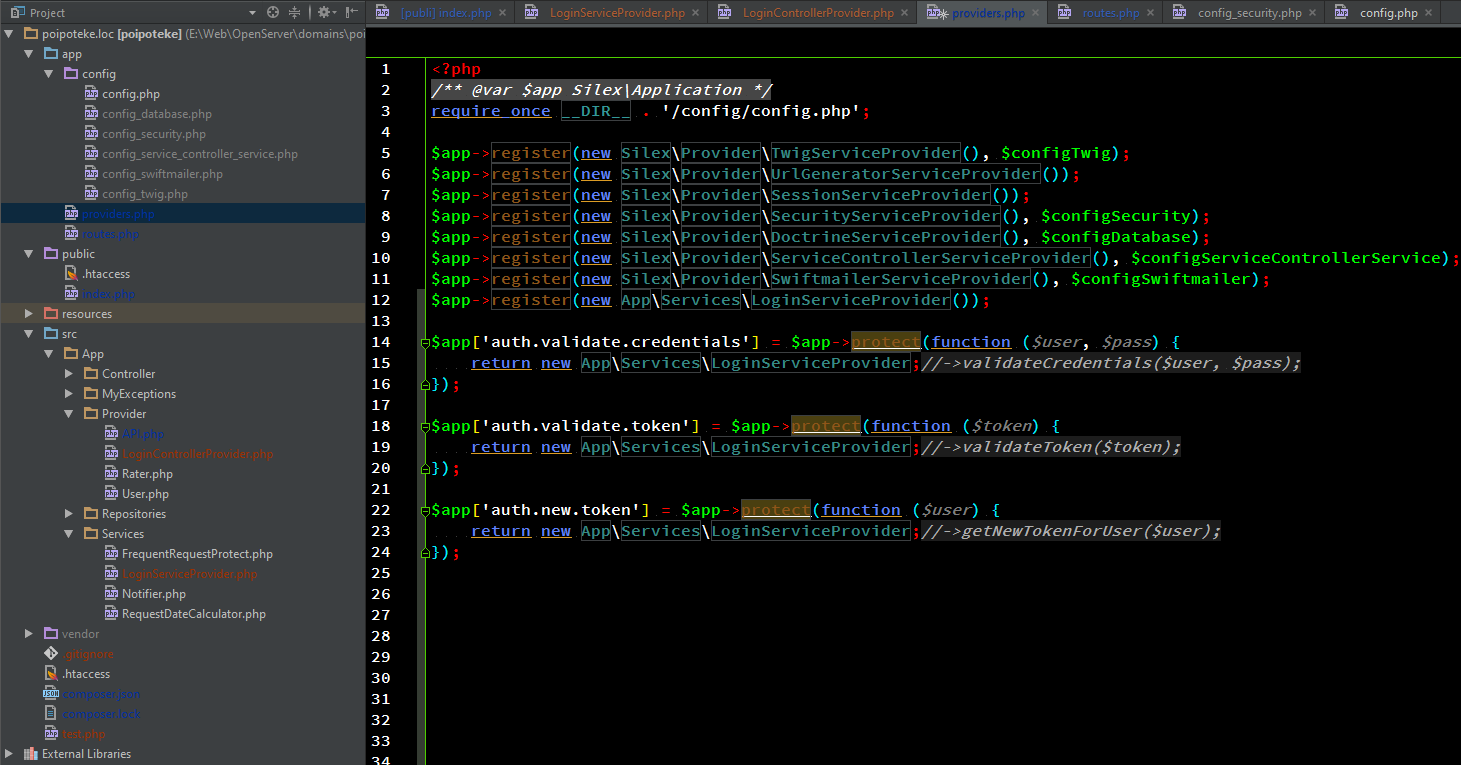Fold the auth.validate.credentials function at line 14
Image resolution: width=1461 pixels, height=765 pixels.
[425, 343]
